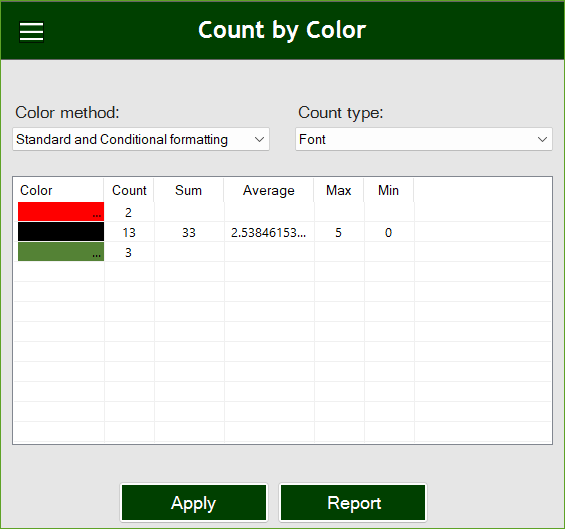This screenshot has height=529, width=565.
Task: Sort by the Max column header
Action: pos(339,190)
